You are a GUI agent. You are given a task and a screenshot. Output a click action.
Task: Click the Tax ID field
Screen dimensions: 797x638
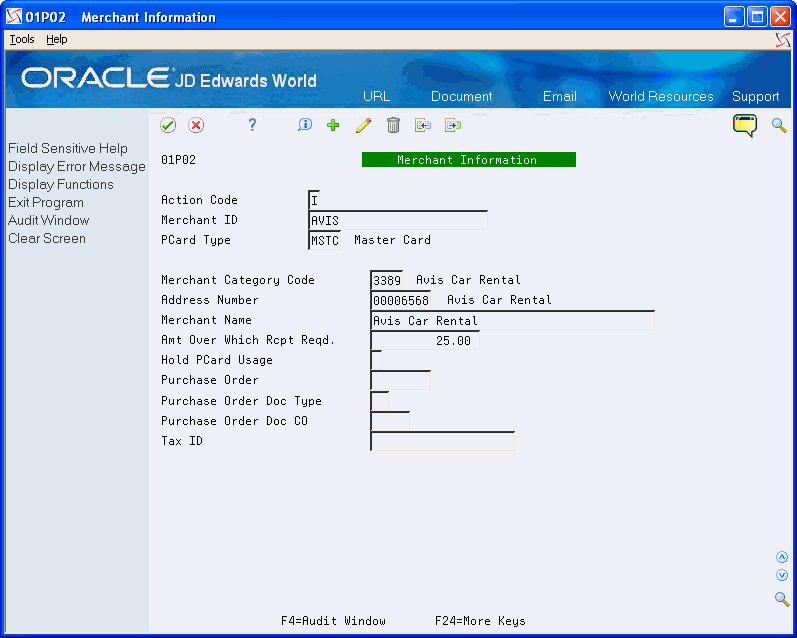(x=442, y=441)
